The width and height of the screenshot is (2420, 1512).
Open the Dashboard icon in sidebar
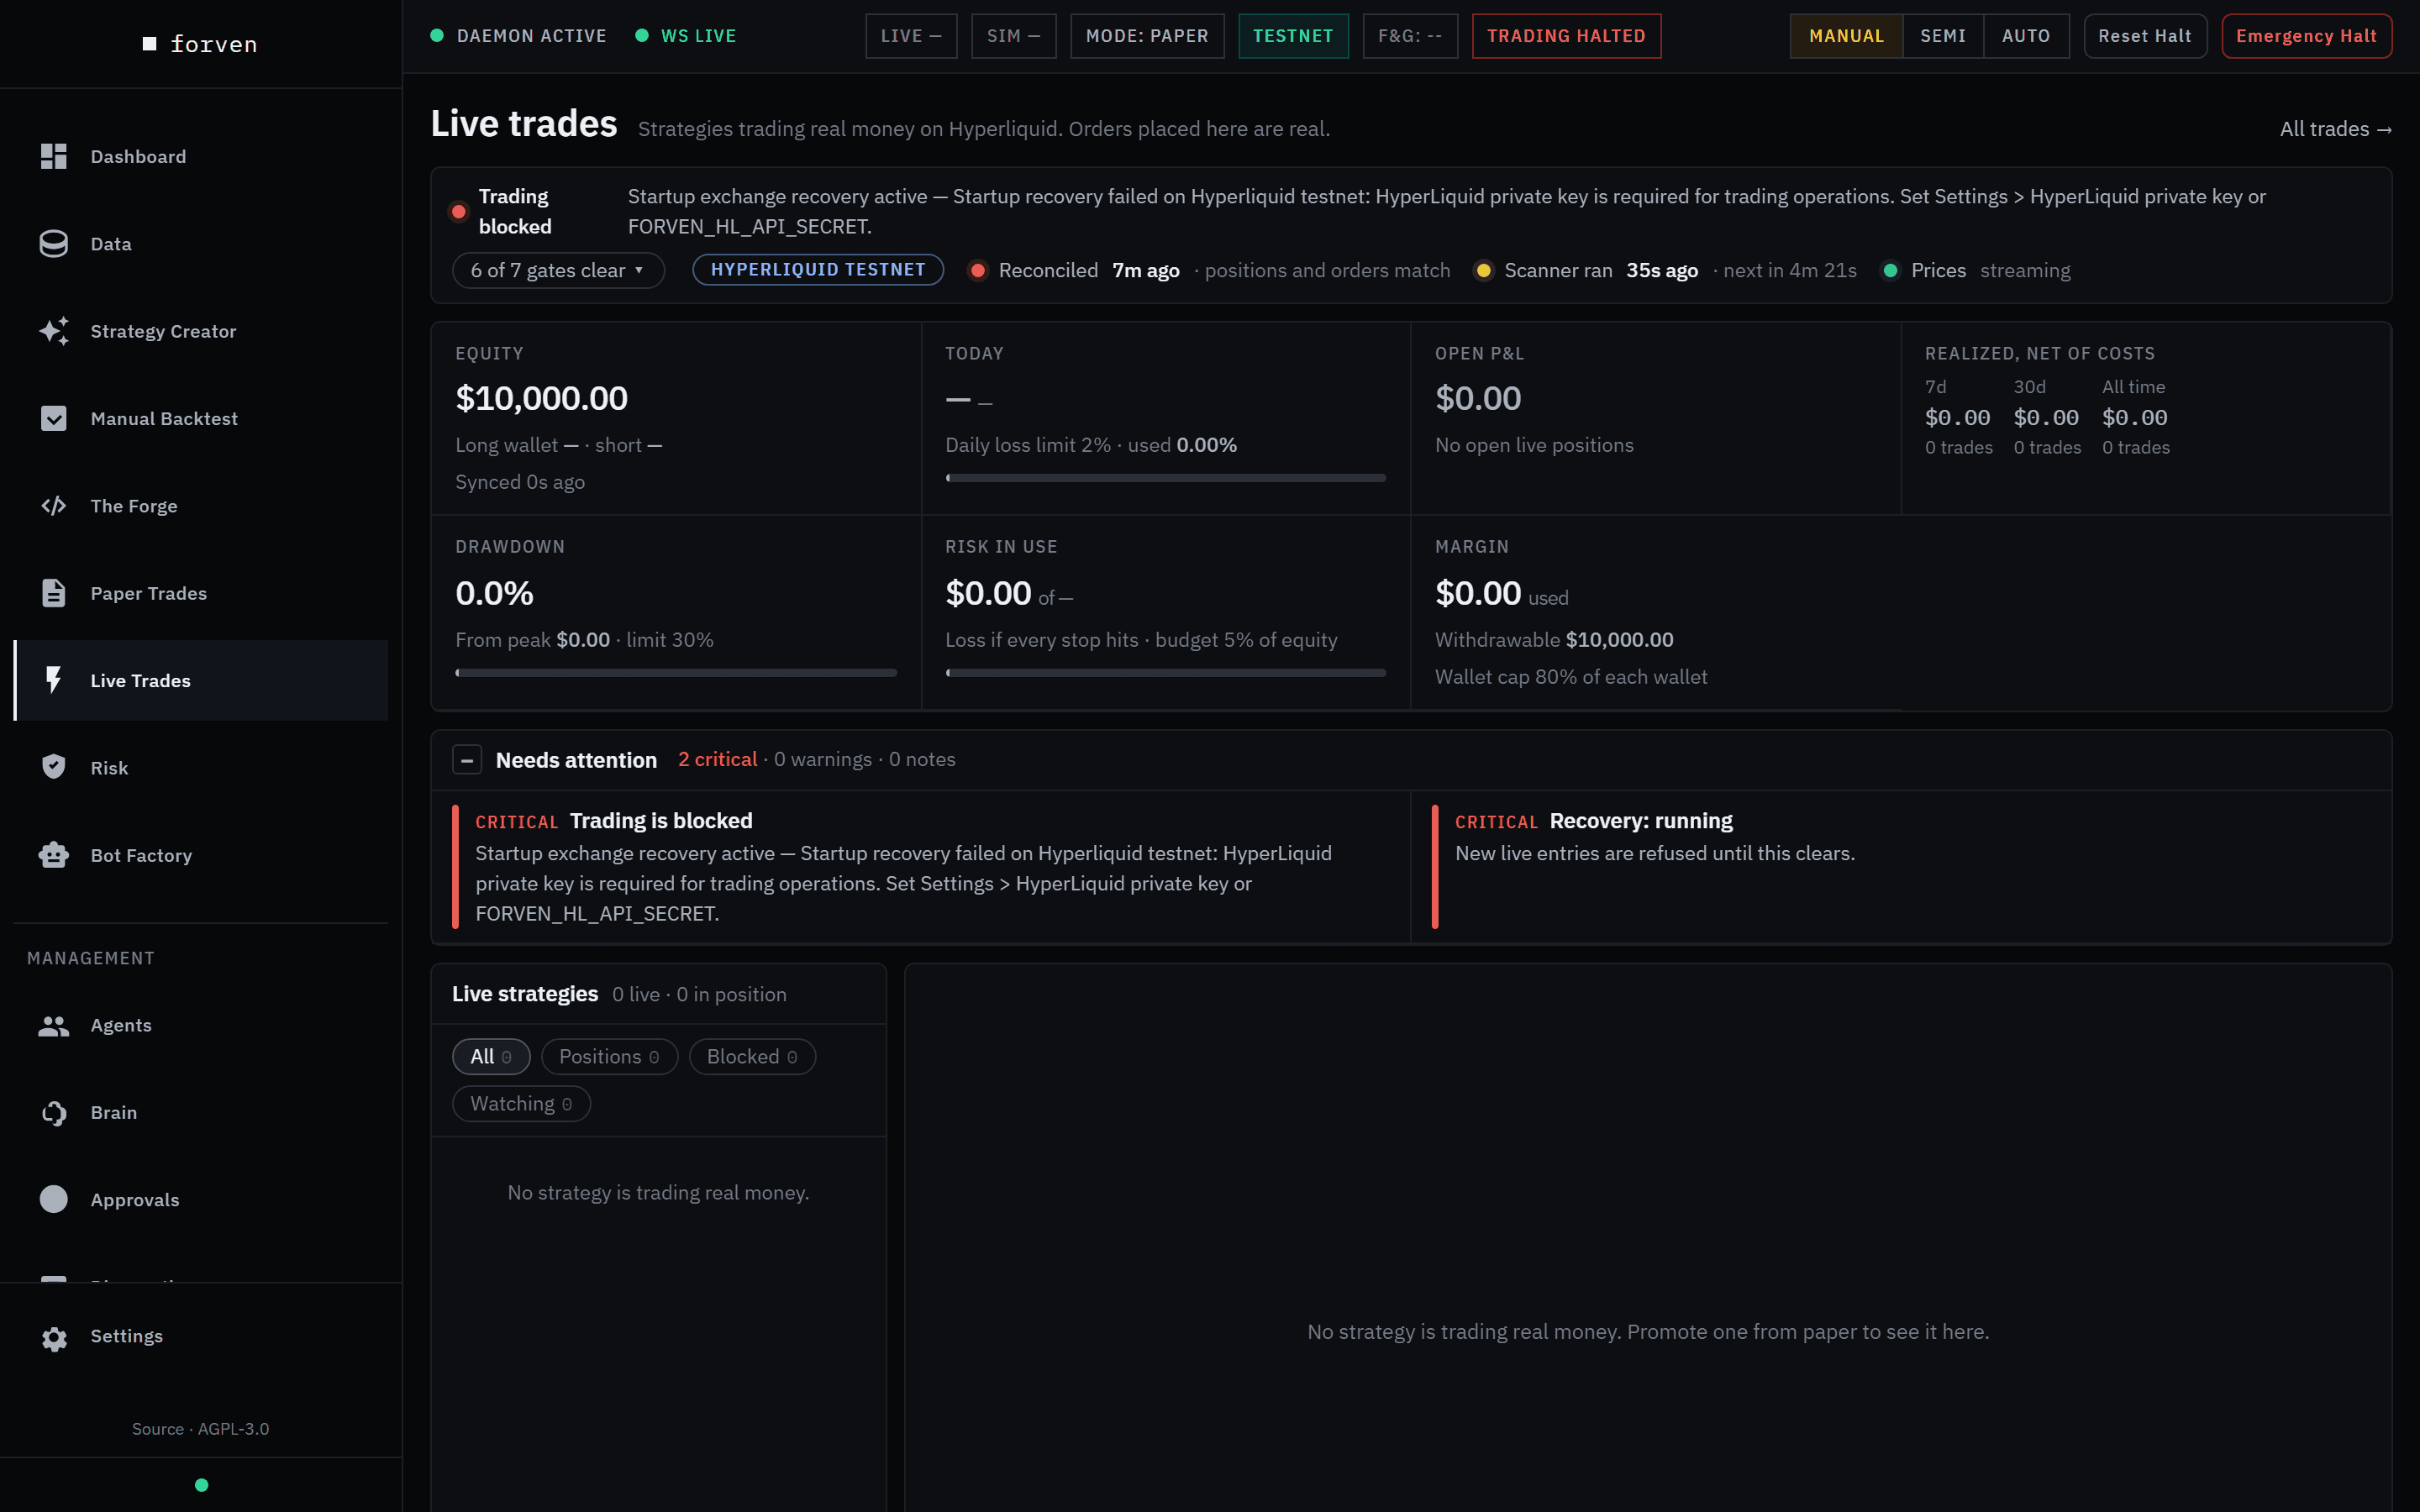(x=53, y=156)
